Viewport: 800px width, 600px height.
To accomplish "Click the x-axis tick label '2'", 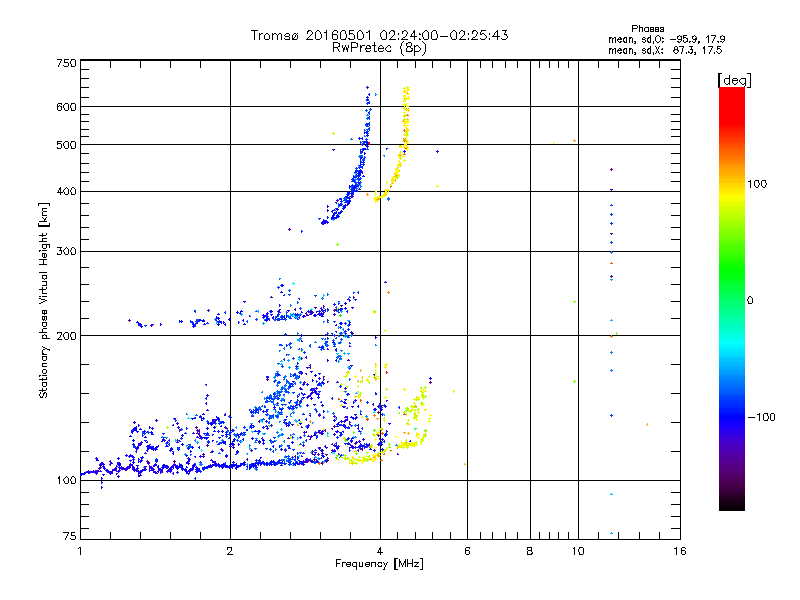I will [230, 551].
